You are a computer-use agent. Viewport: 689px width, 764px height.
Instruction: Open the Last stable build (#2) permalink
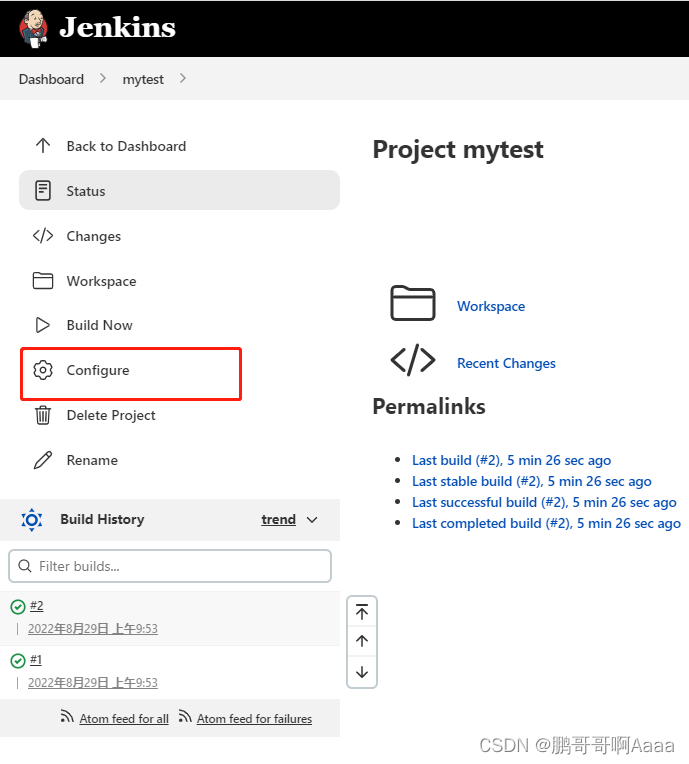coord(532,481)
